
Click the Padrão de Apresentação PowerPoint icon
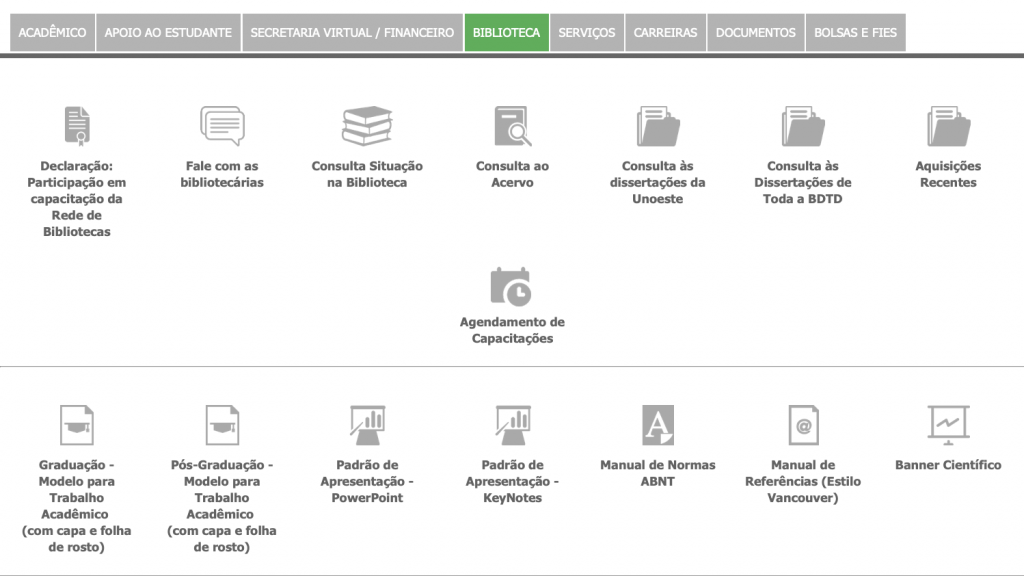(367, 425)
